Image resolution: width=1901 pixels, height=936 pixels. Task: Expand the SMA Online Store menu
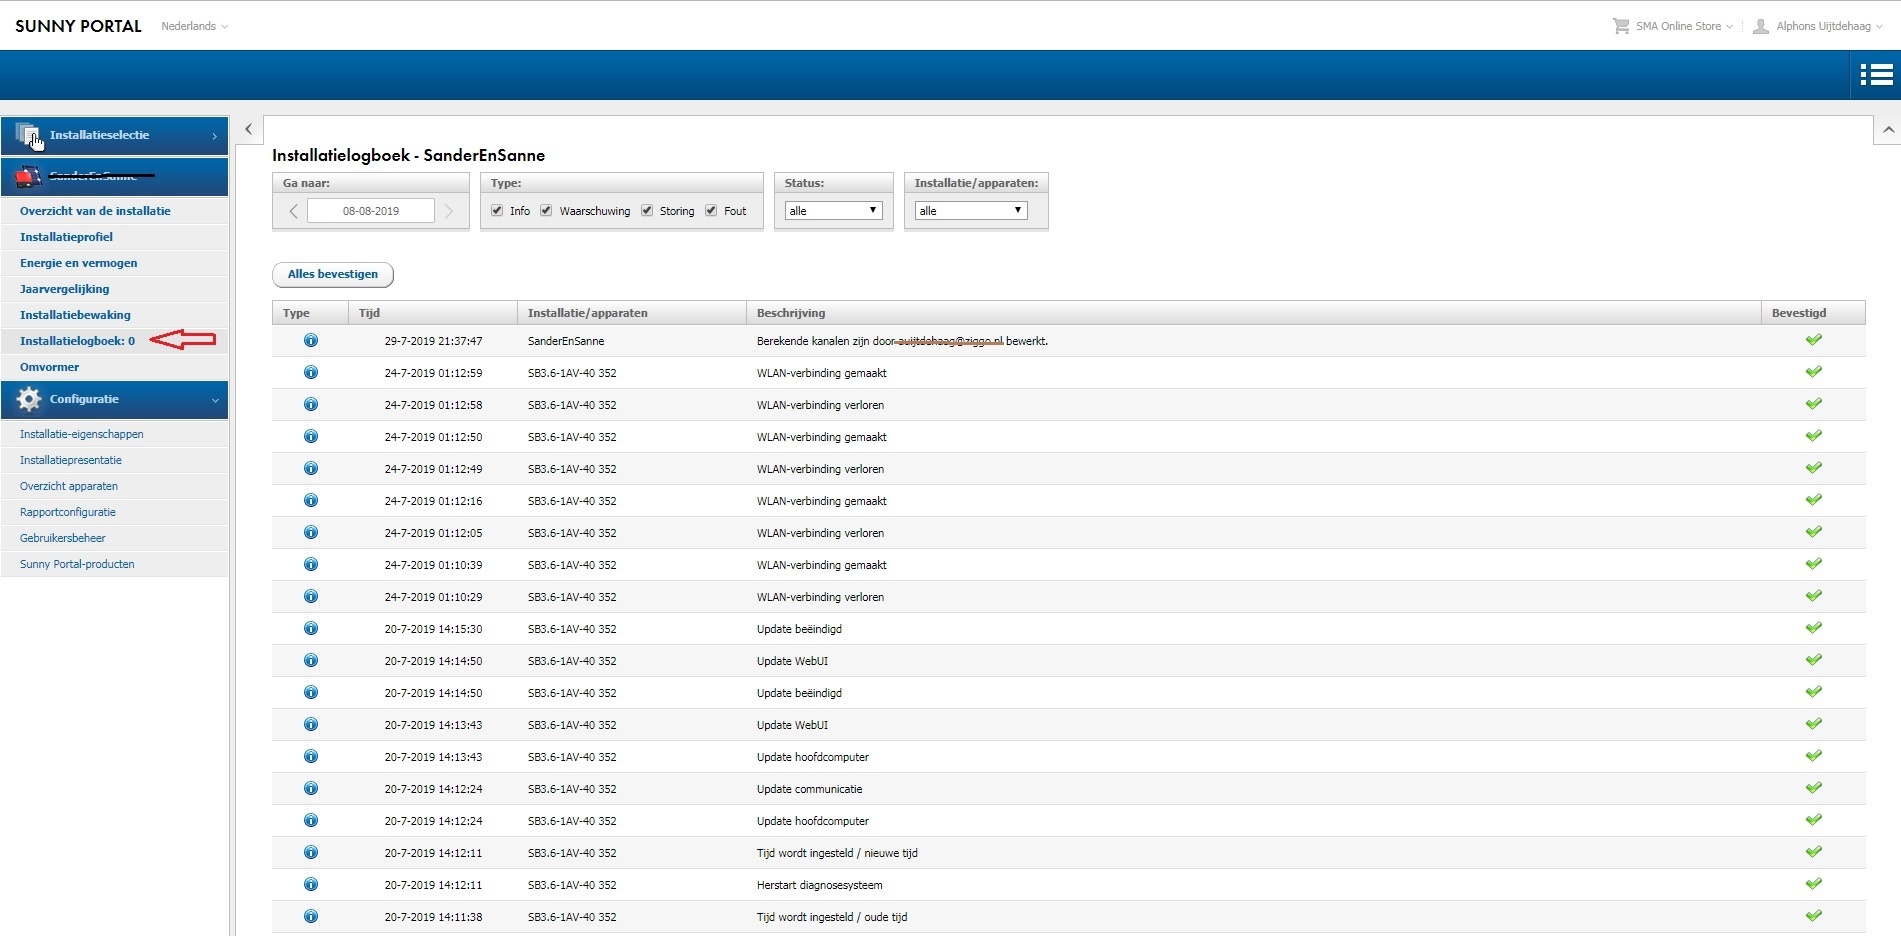(1685, 26)
